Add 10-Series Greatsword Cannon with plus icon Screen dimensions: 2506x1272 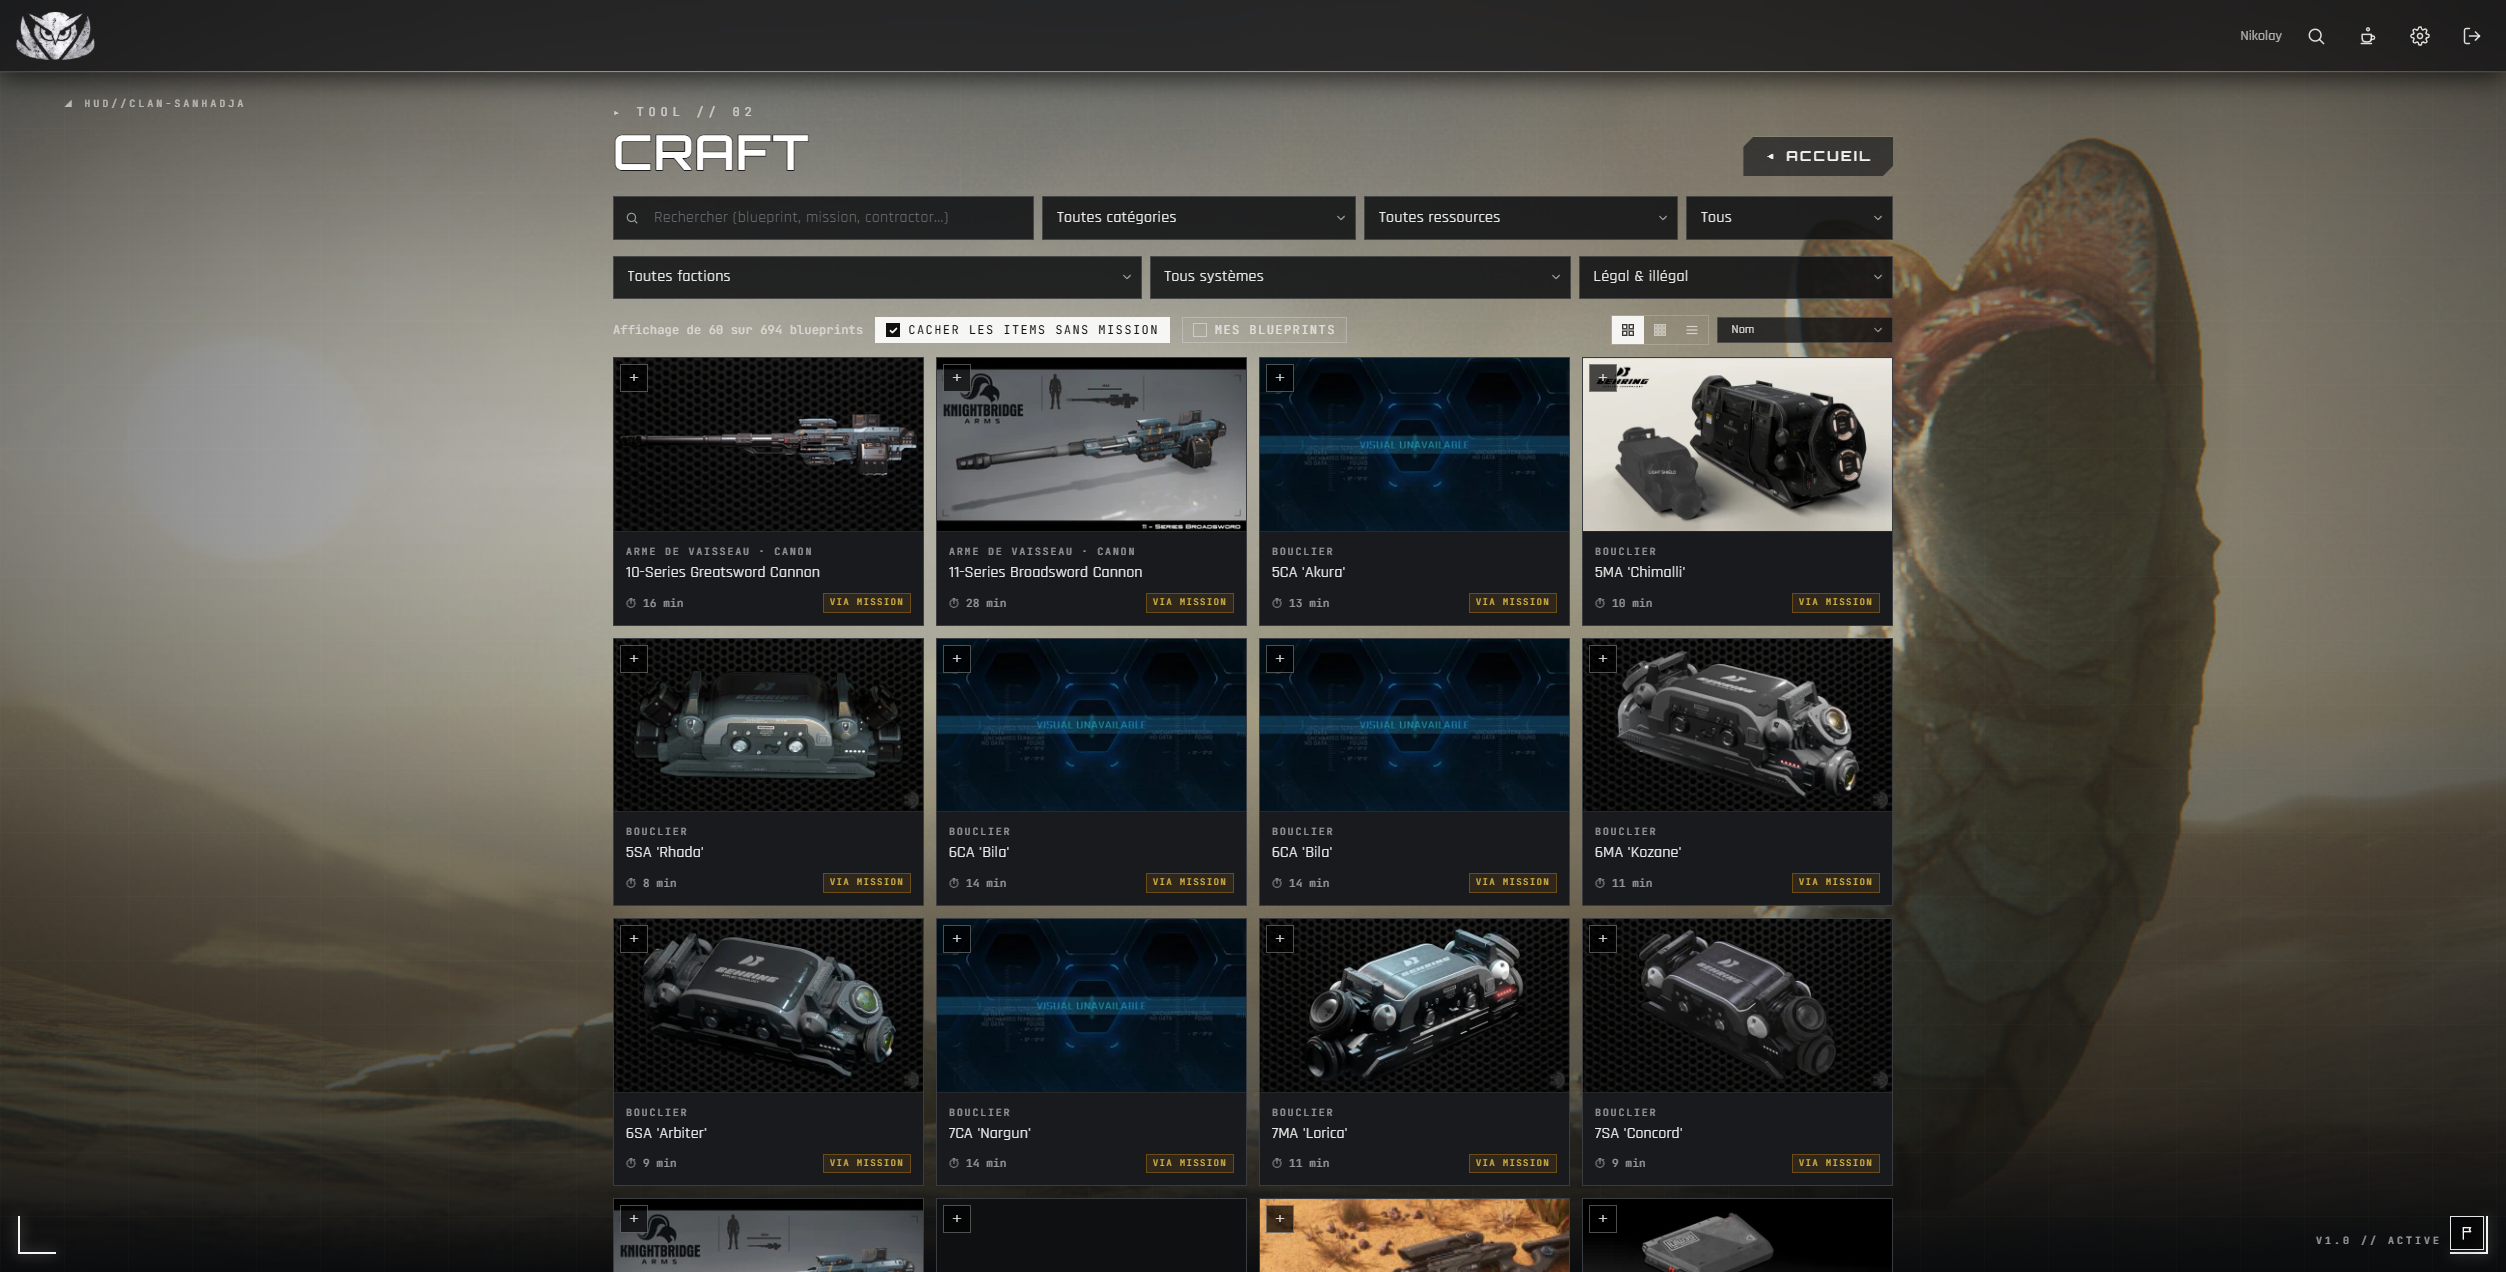point(634,378)
